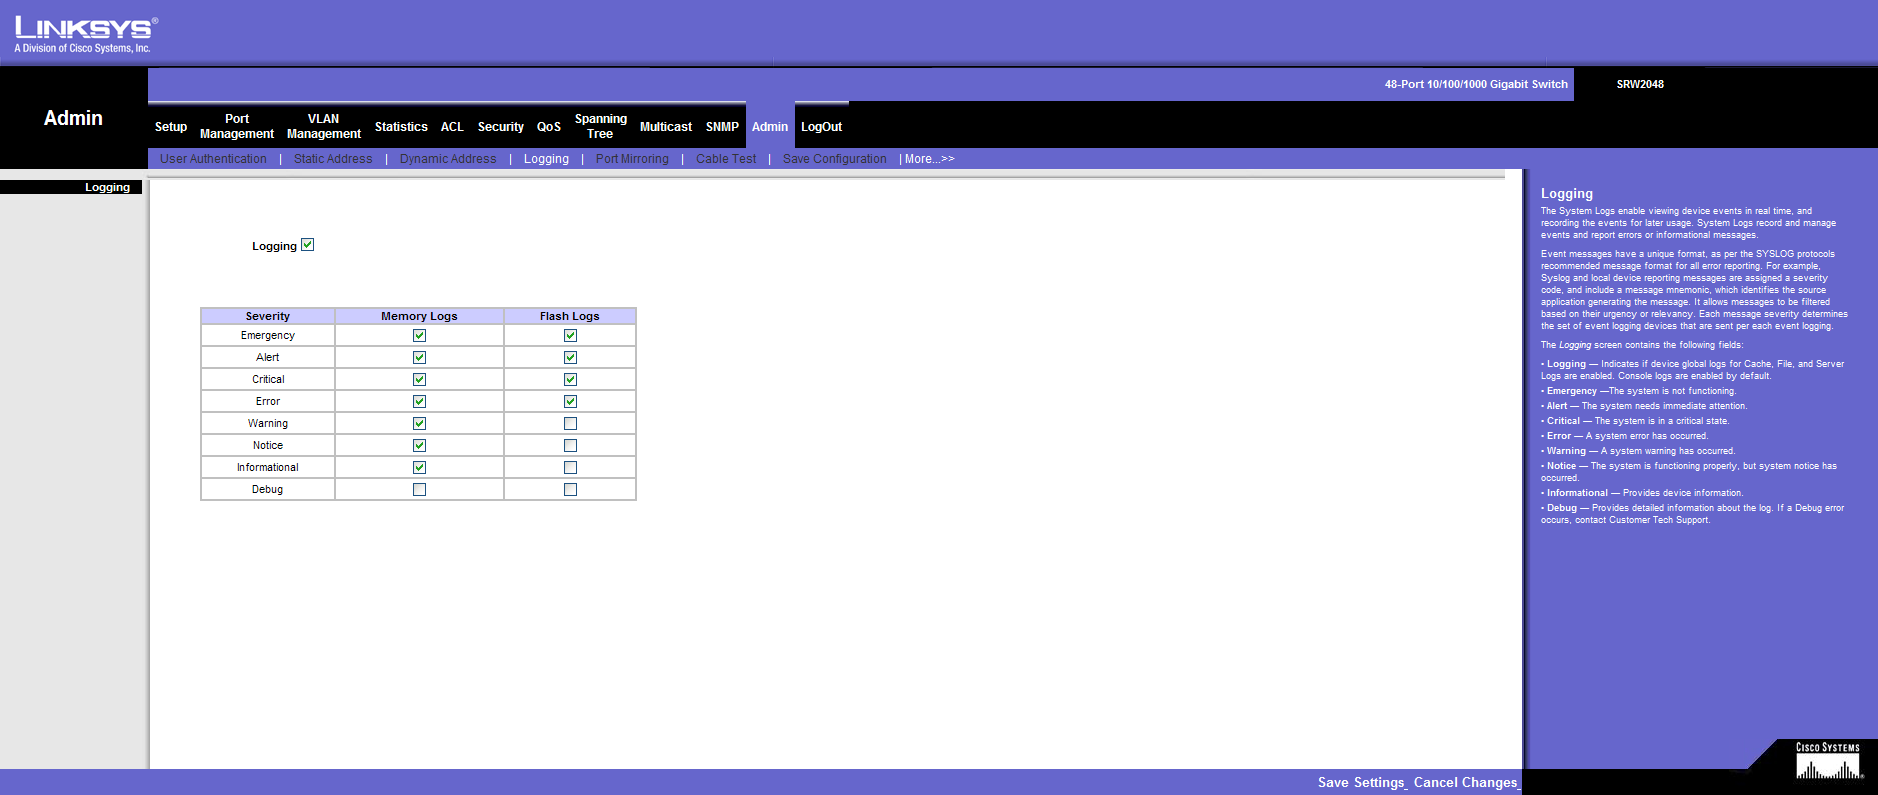This screenshot has height=795, width=1878.
Task: Open the SNMP tab
Action: 722,127
